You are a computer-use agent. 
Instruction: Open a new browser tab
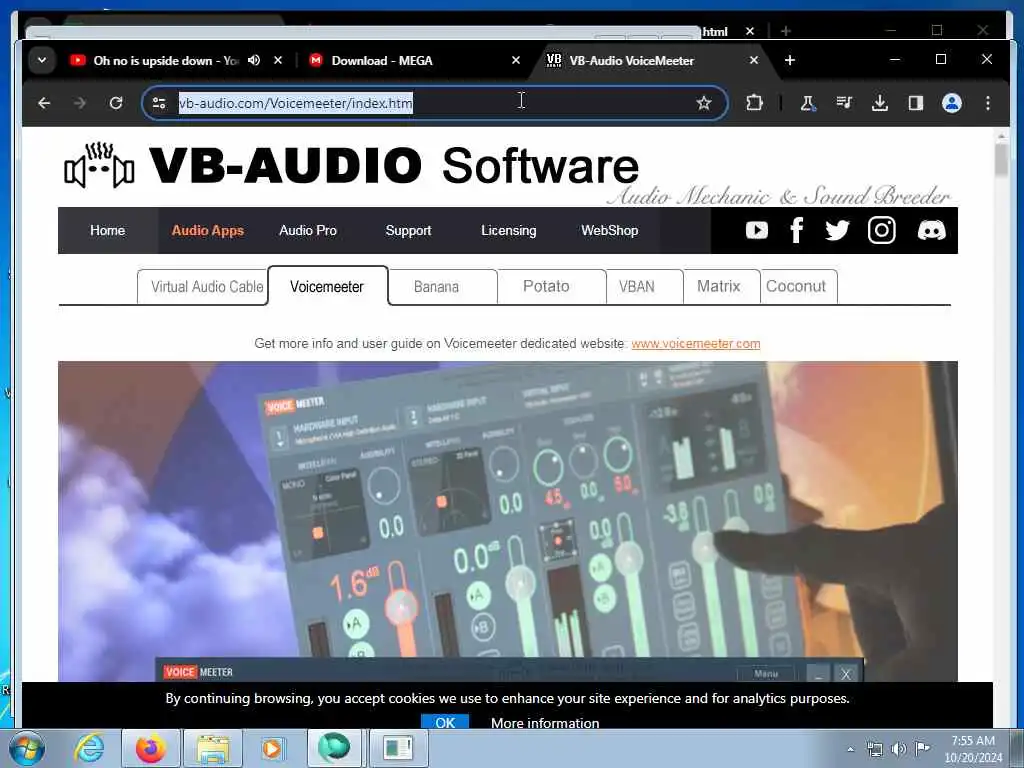pyautogui.click(x=790, y=60)
